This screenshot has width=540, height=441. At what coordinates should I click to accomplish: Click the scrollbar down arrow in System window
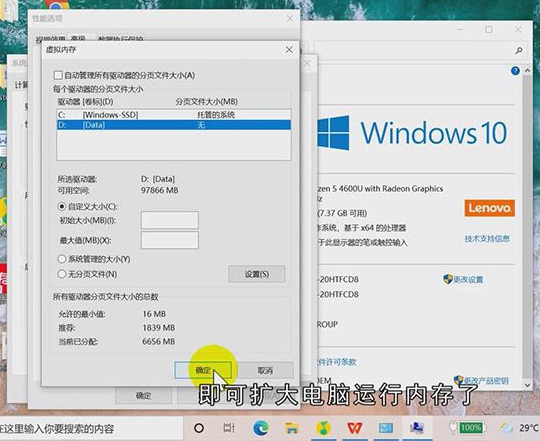527,385
